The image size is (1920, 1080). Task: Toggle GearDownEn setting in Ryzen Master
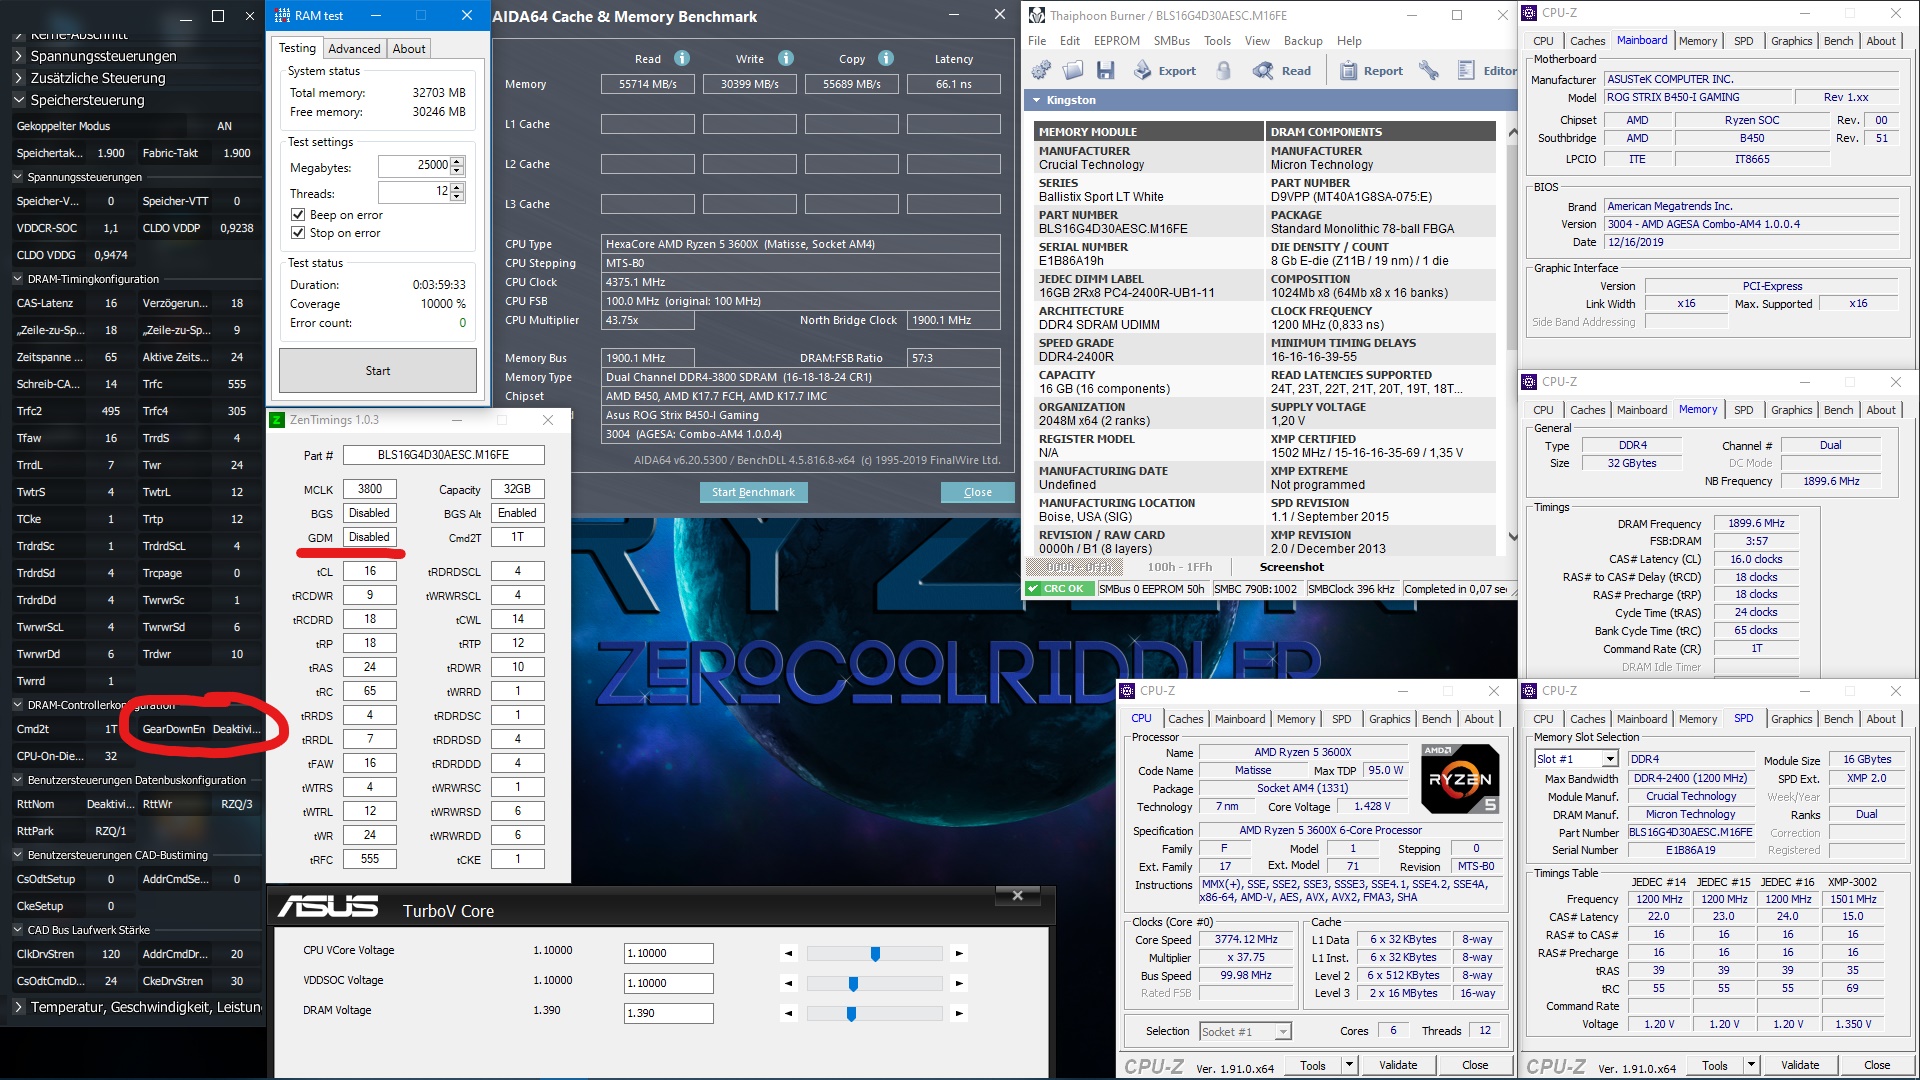(x=235, y=729)
